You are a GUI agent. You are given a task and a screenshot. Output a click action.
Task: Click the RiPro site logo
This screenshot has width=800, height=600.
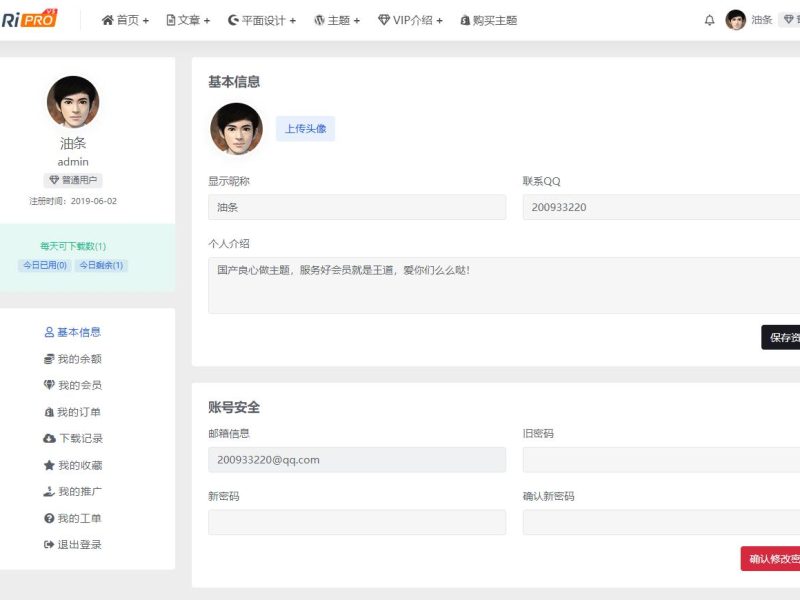[x=28, y=19]
